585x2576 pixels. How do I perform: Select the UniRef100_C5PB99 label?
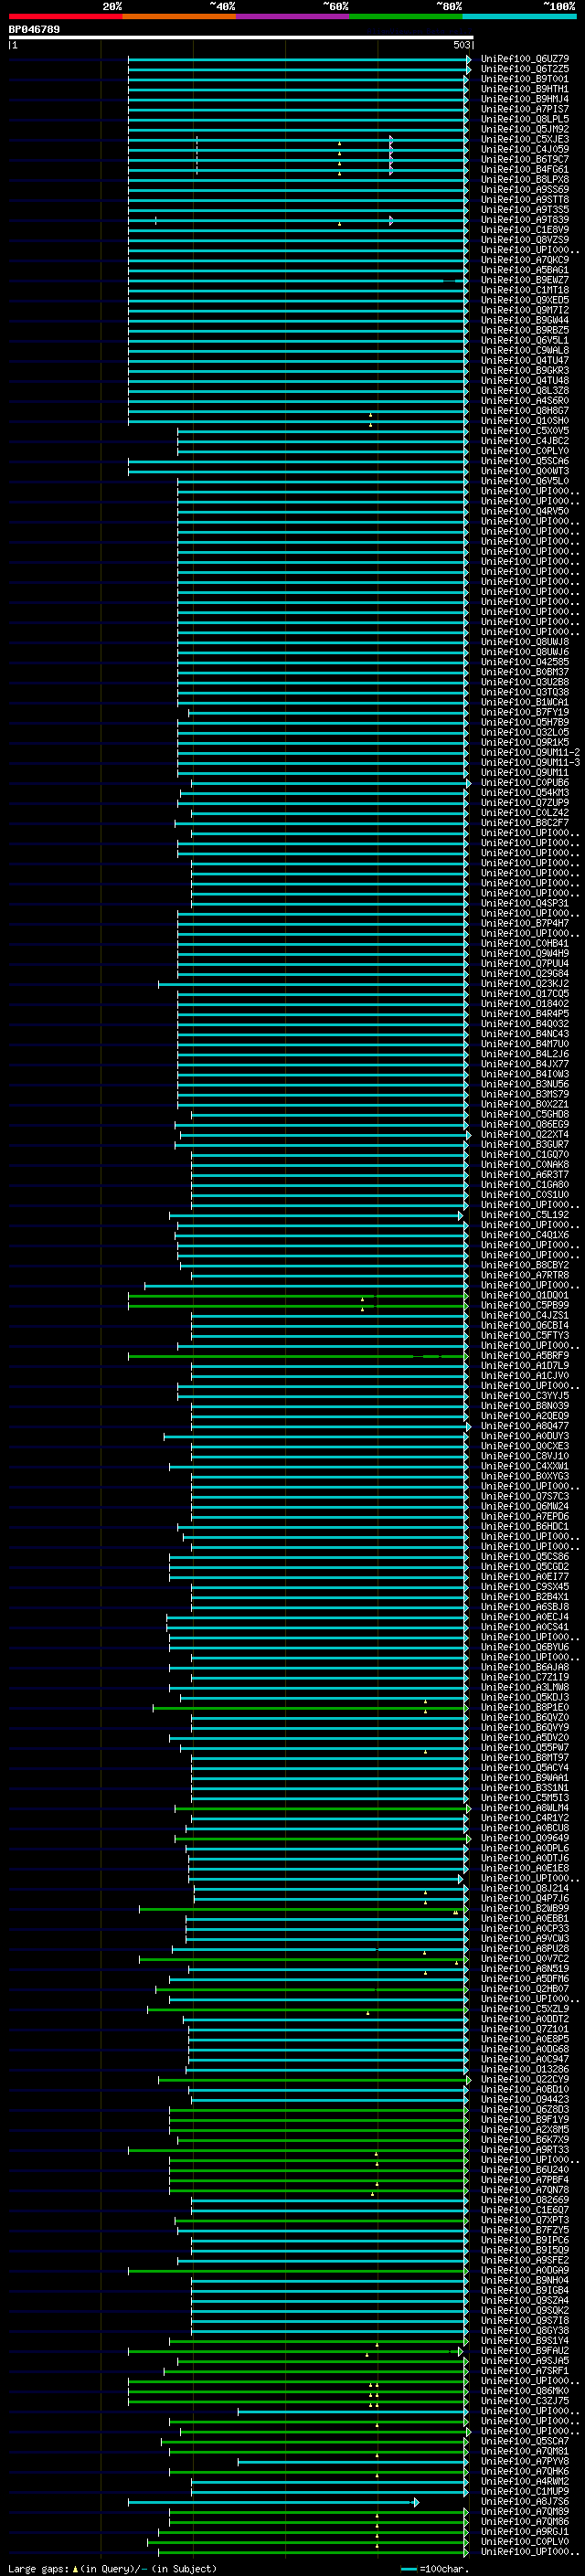click(x=525, y=1305)
